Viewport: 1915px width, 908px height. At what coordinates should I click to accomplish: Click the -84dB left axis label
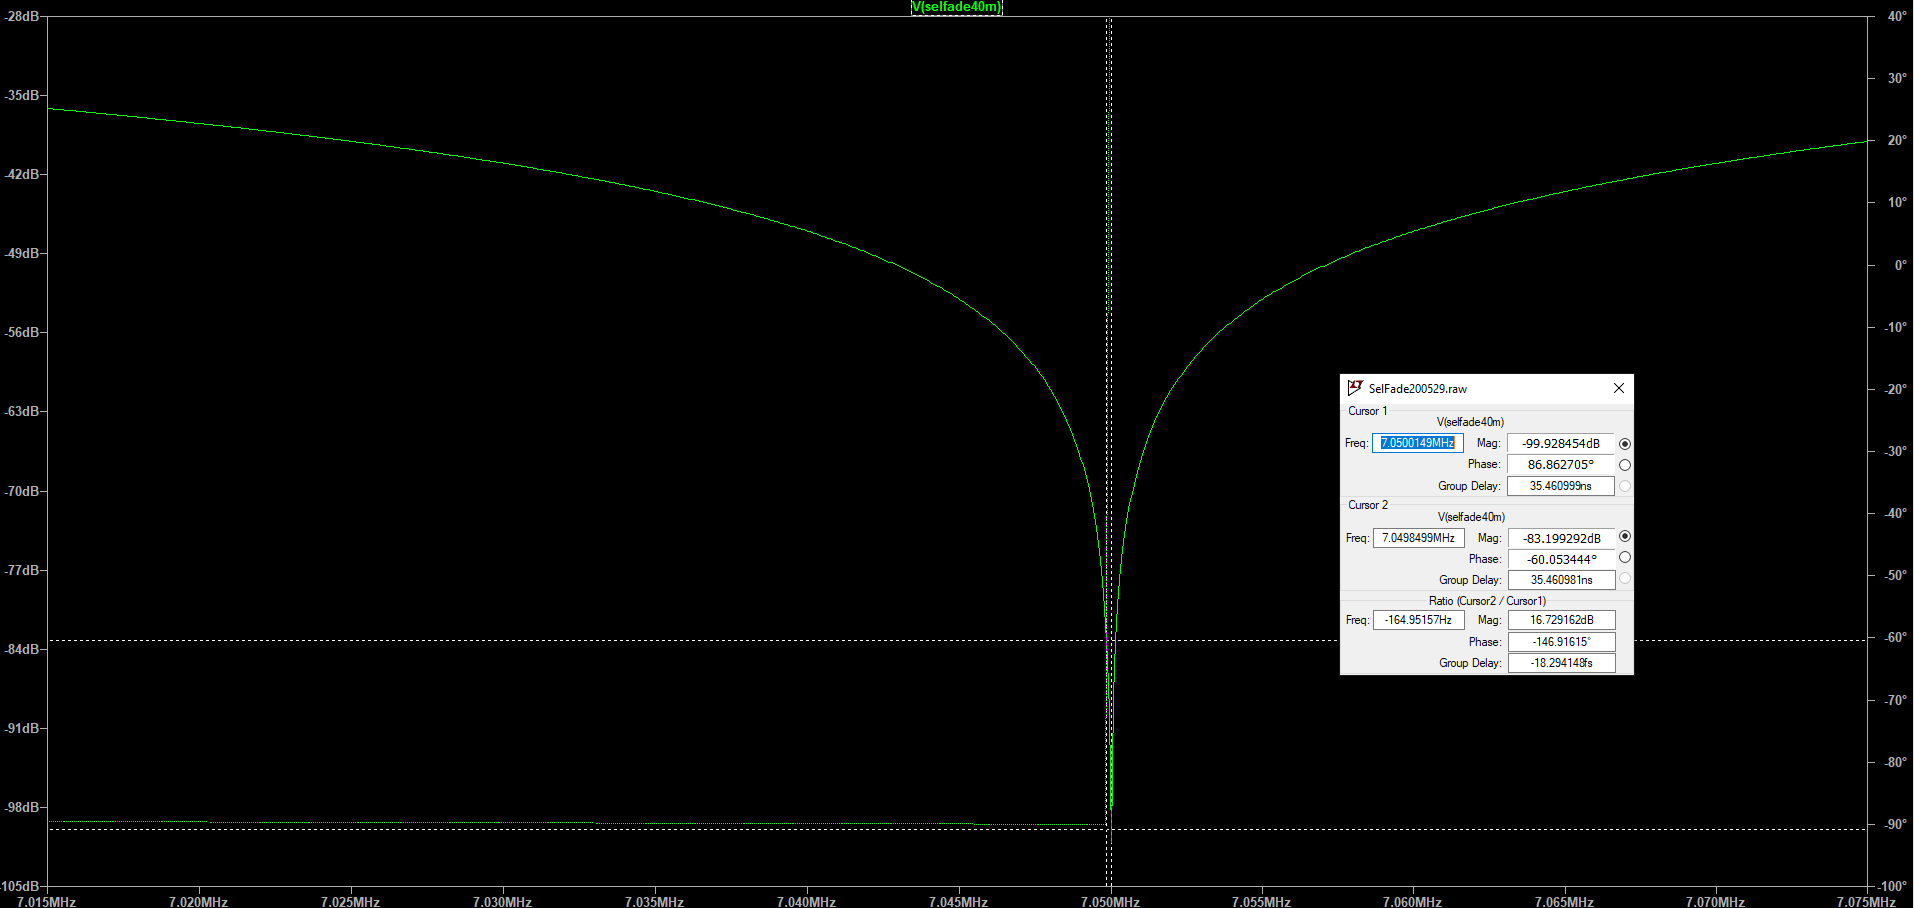coord(22,649)
